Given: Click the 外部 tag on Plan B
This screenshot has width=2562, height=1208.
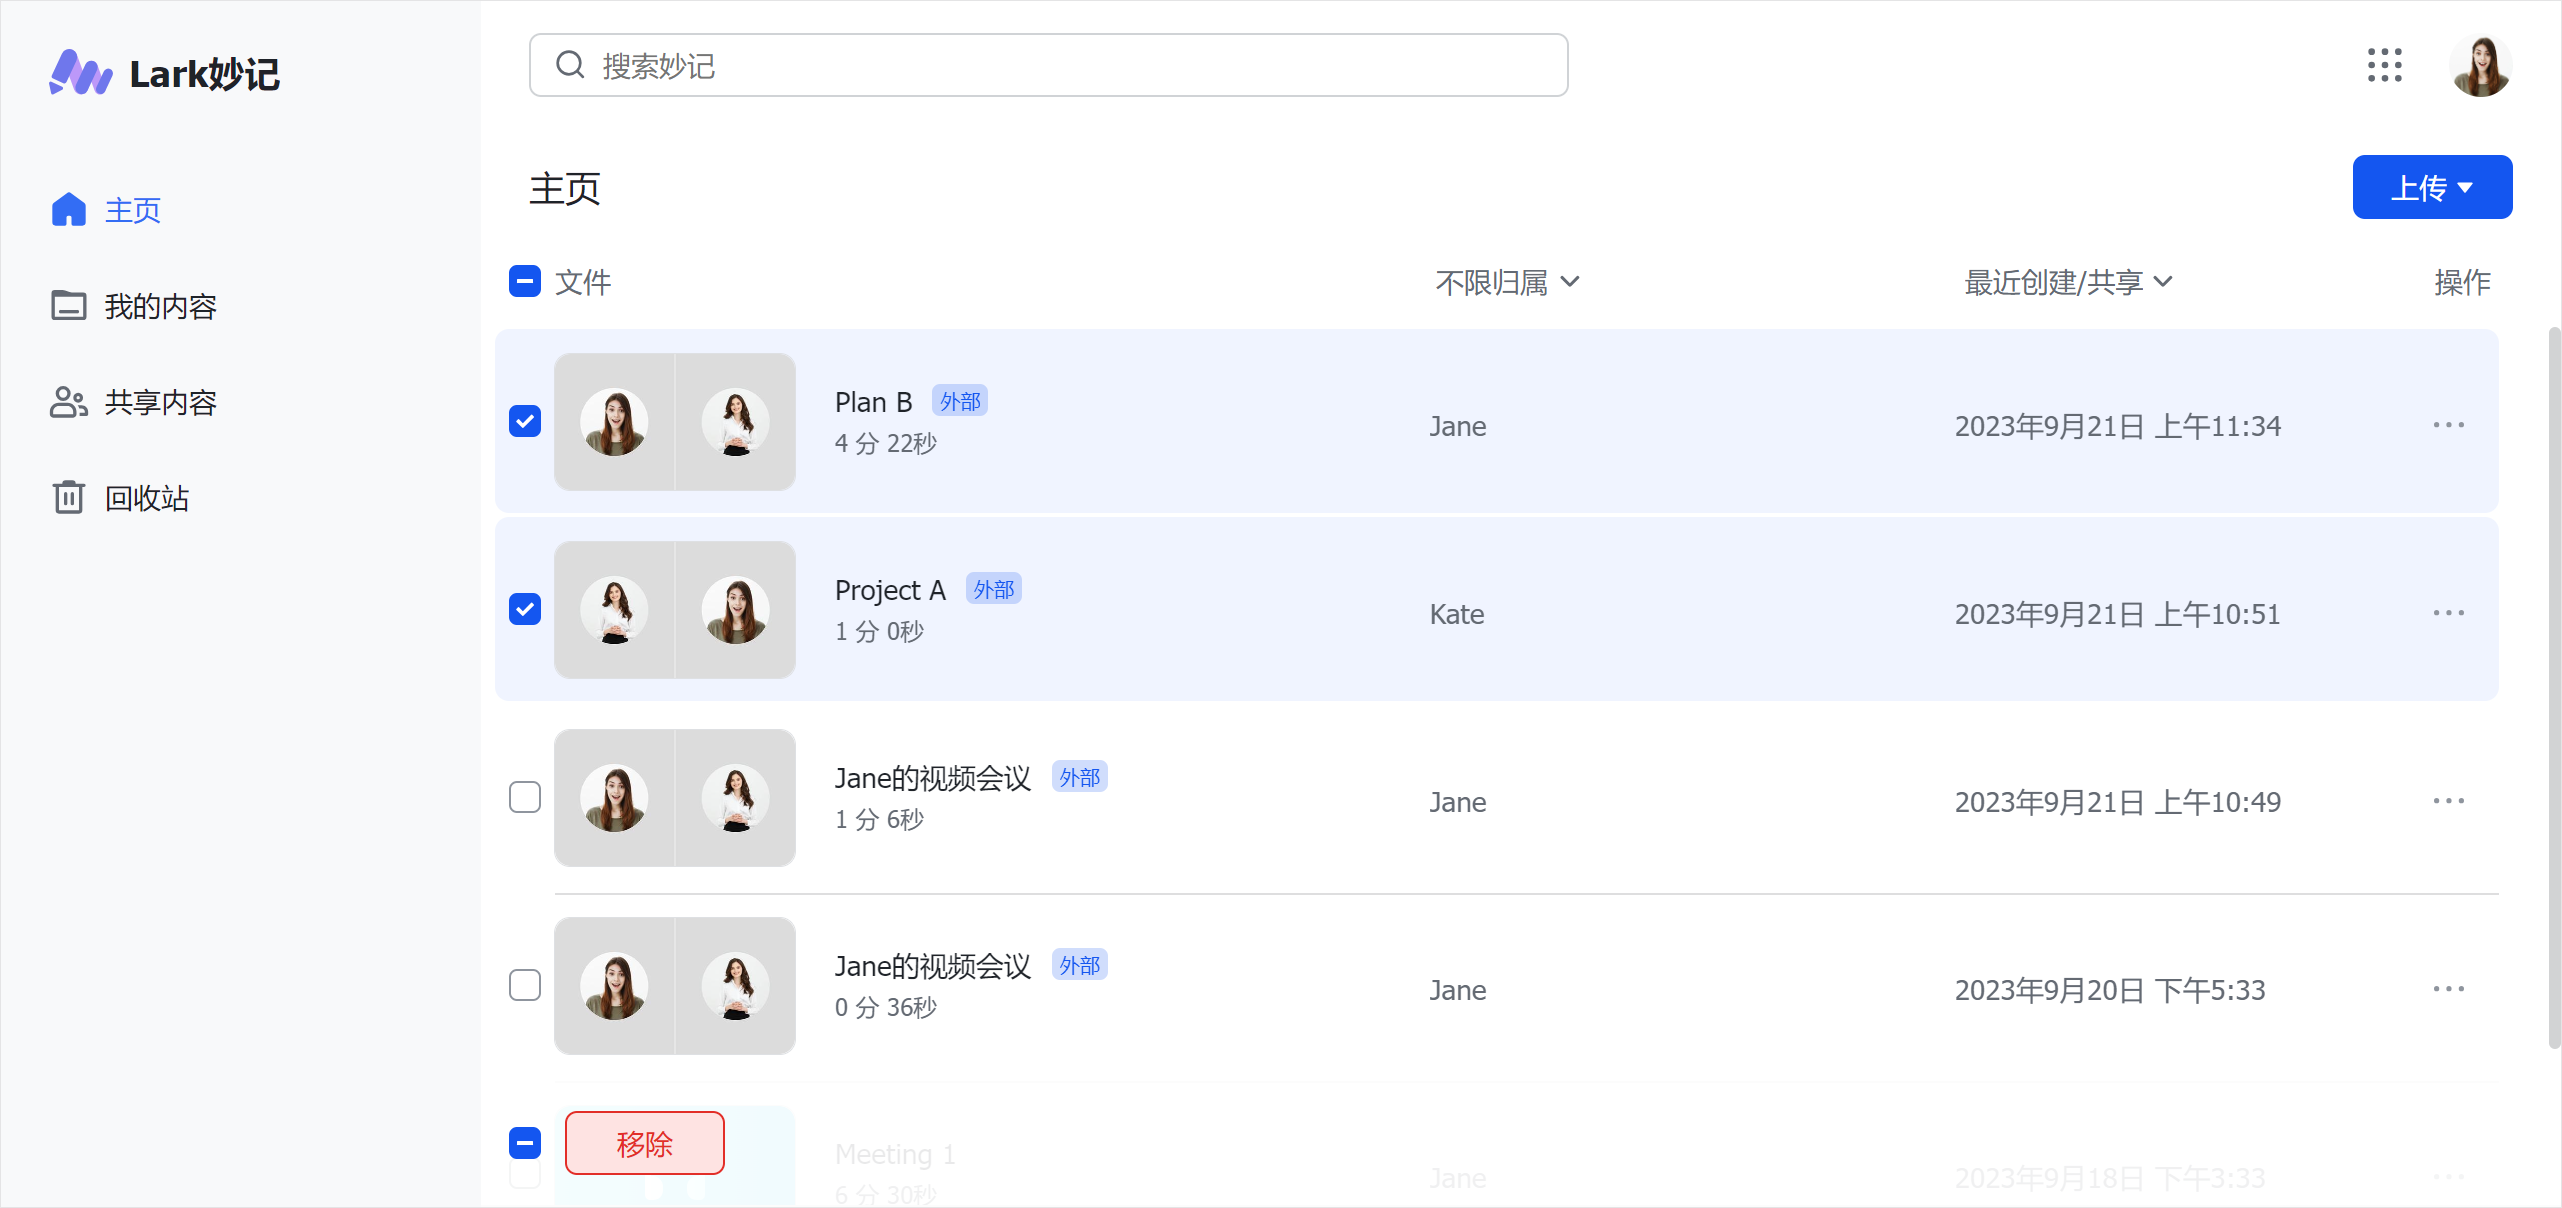Looking at the screenshot, I should click(x=960, y=401).
